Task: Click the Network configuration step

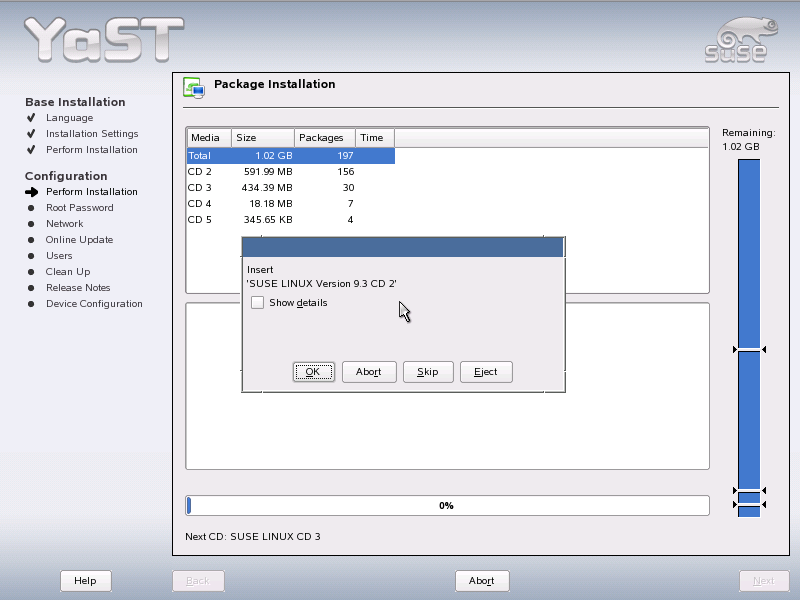Action: pos(64,223)
